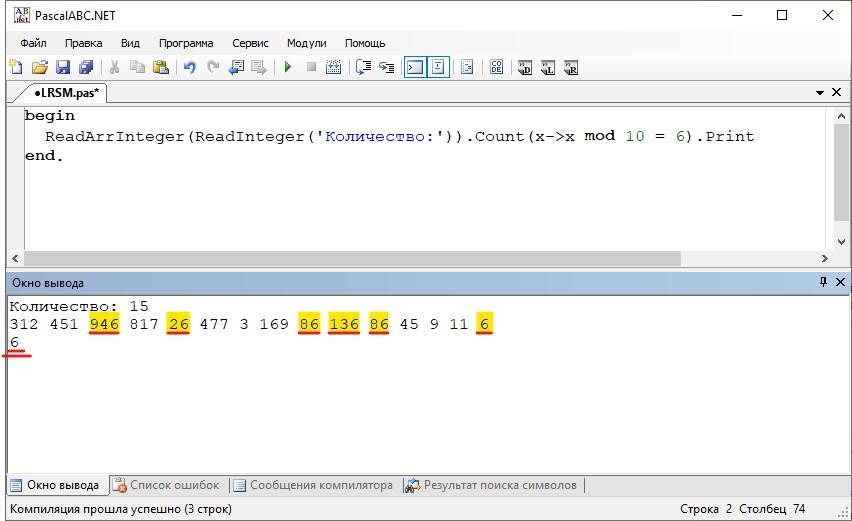Pin the Окно вывода panel

(823, 282)
